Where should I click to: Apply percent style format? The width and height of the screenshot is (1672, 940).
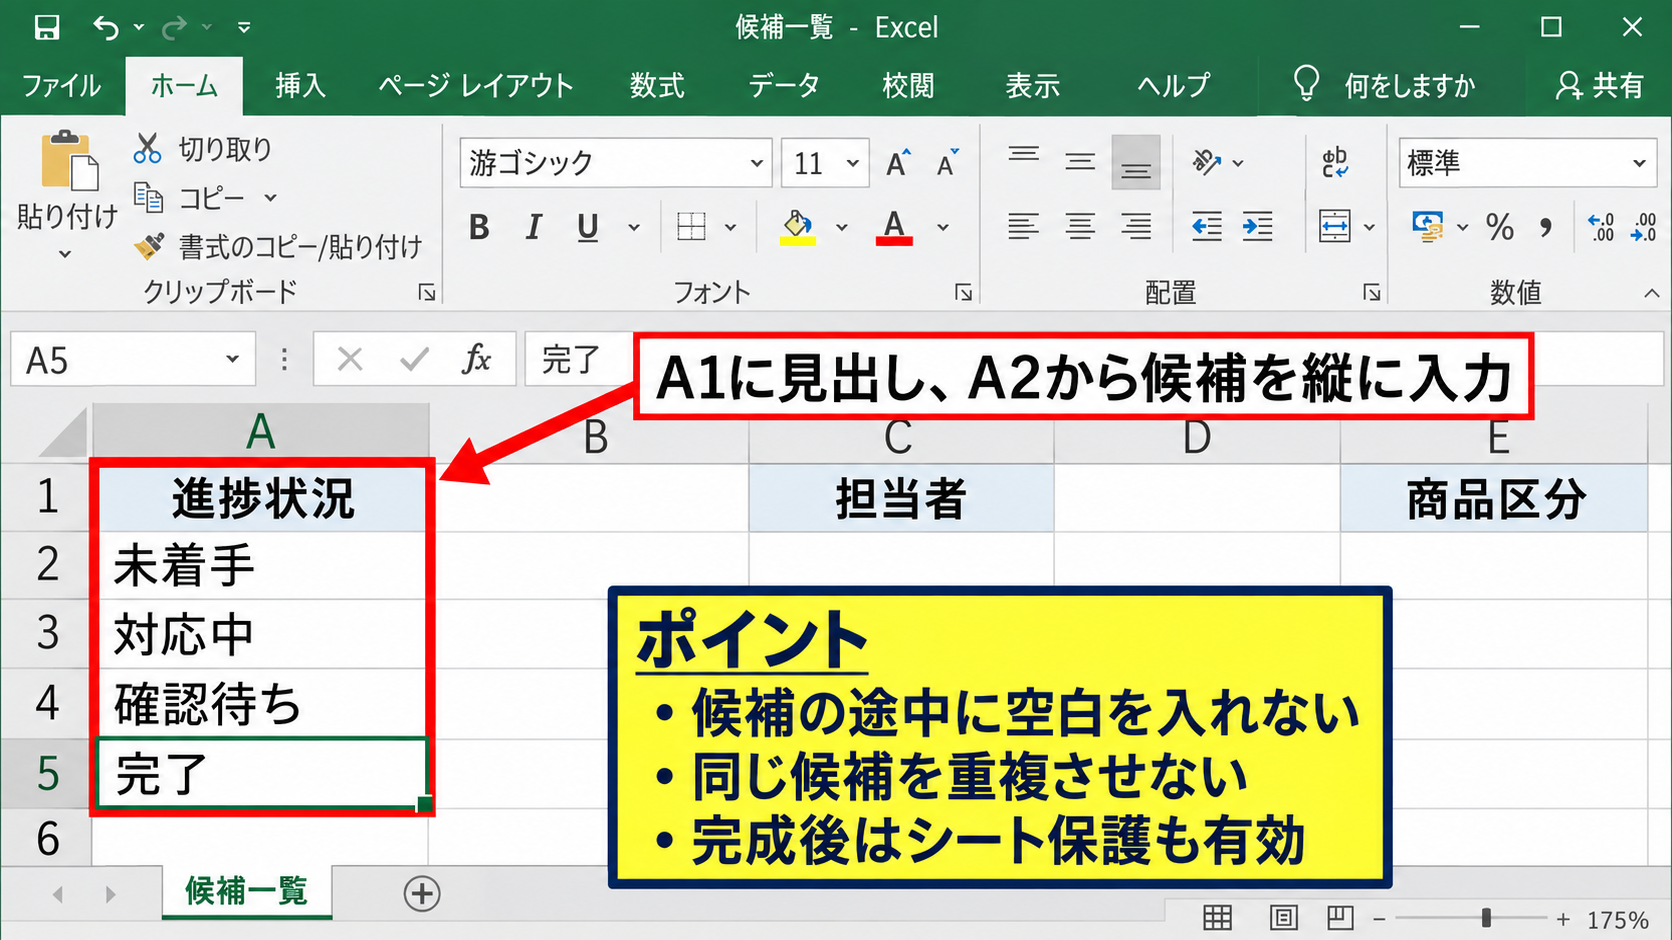click(1499, 227)
